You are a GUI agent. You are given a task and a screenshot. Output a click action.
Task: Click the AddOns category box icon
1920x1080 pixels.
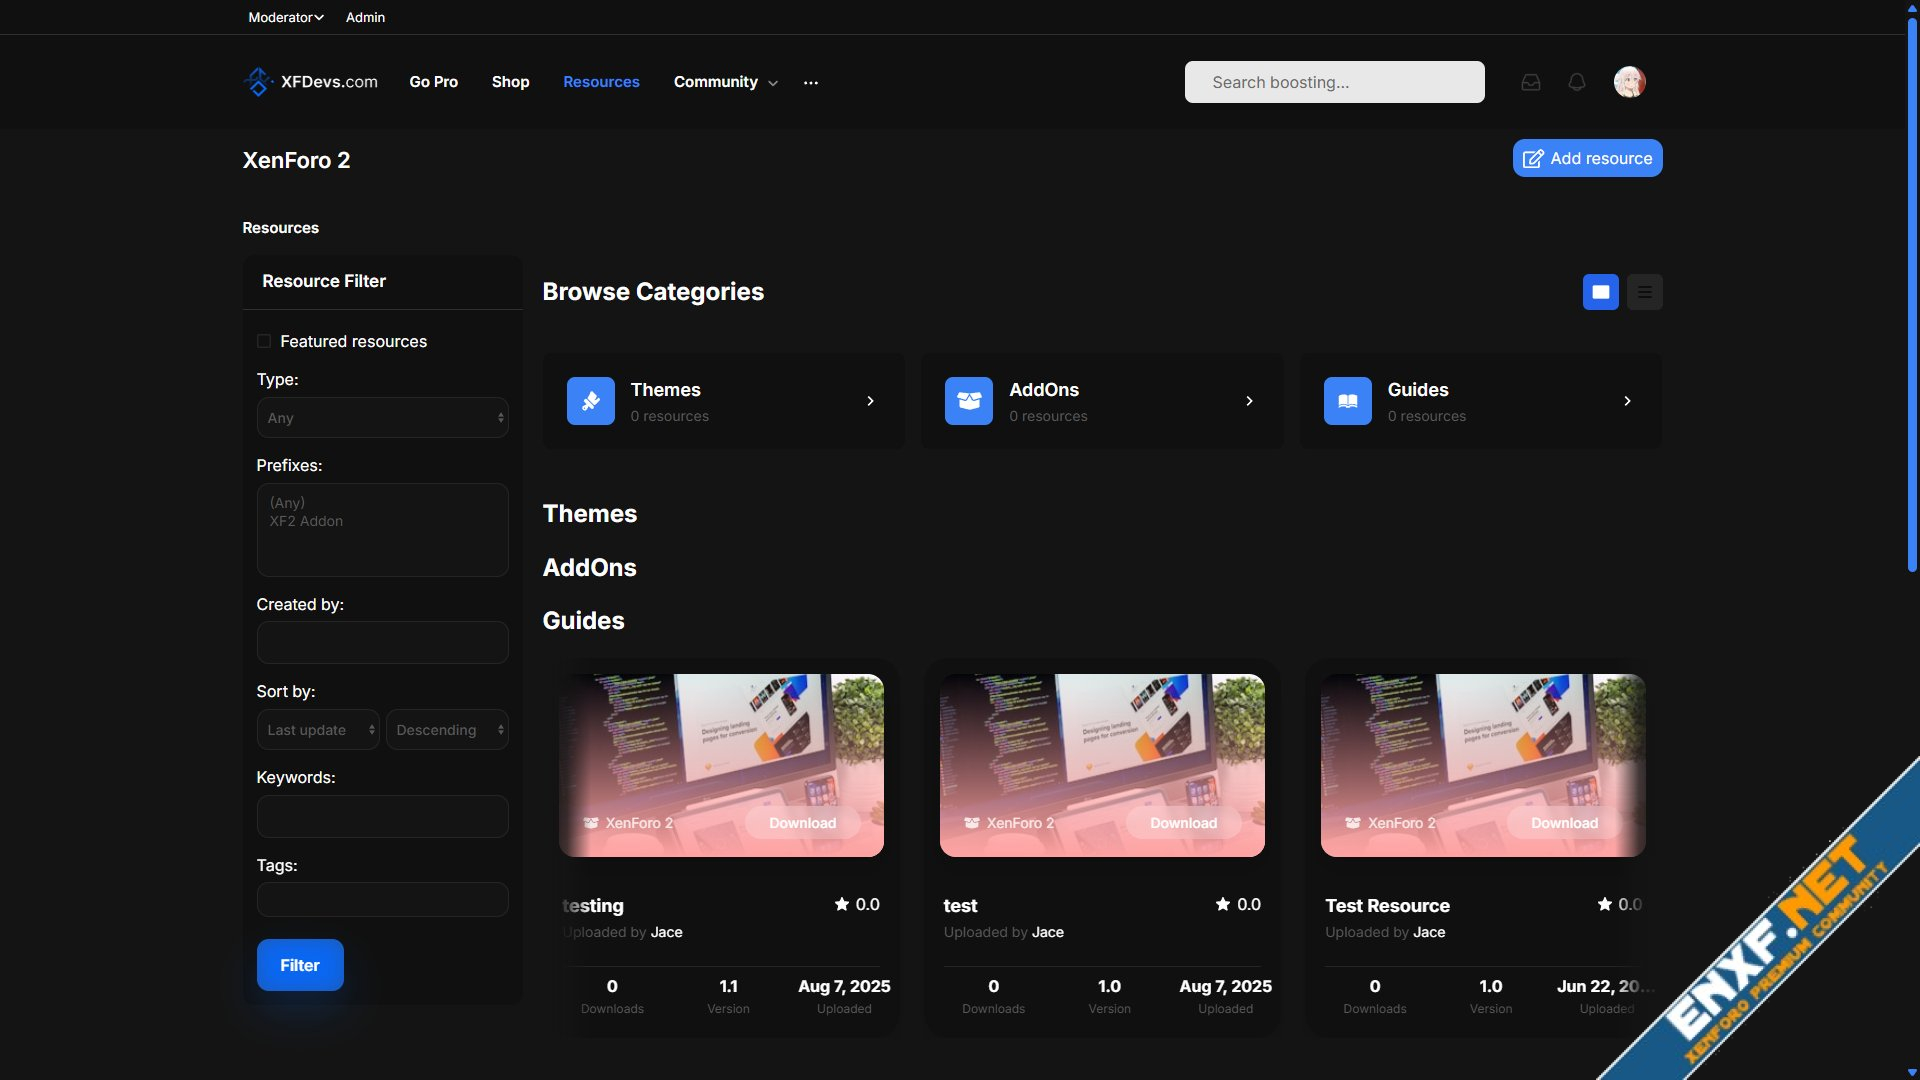tap(968, 401)
